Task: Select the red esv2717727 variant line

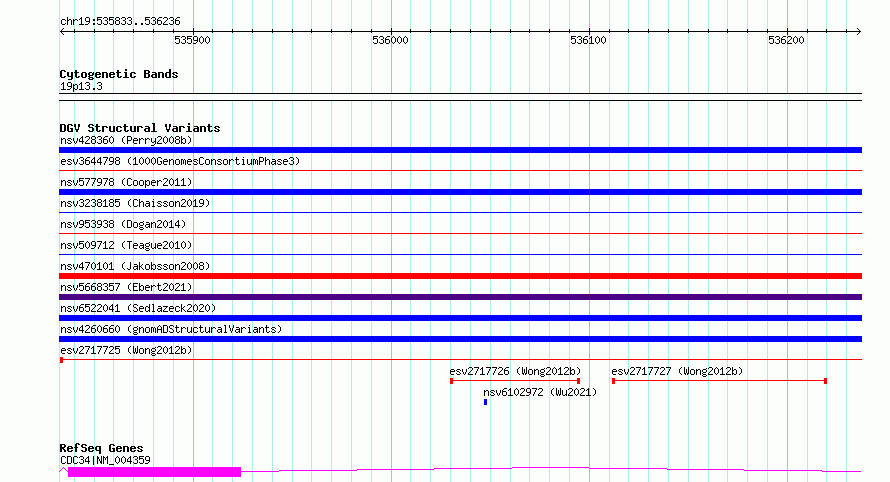Action: (720, 381)
